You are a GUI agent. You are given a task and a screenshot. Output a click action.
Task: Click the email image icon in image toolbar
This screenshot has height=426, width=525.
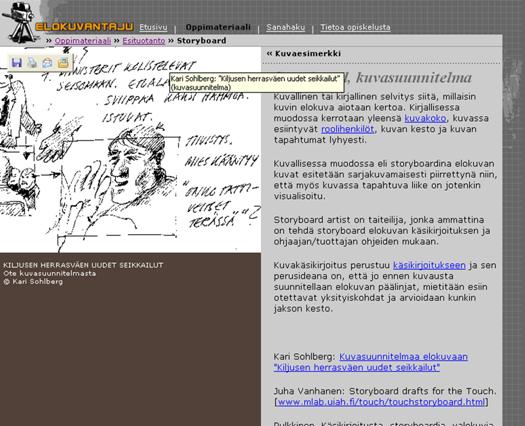click(48, 63)
